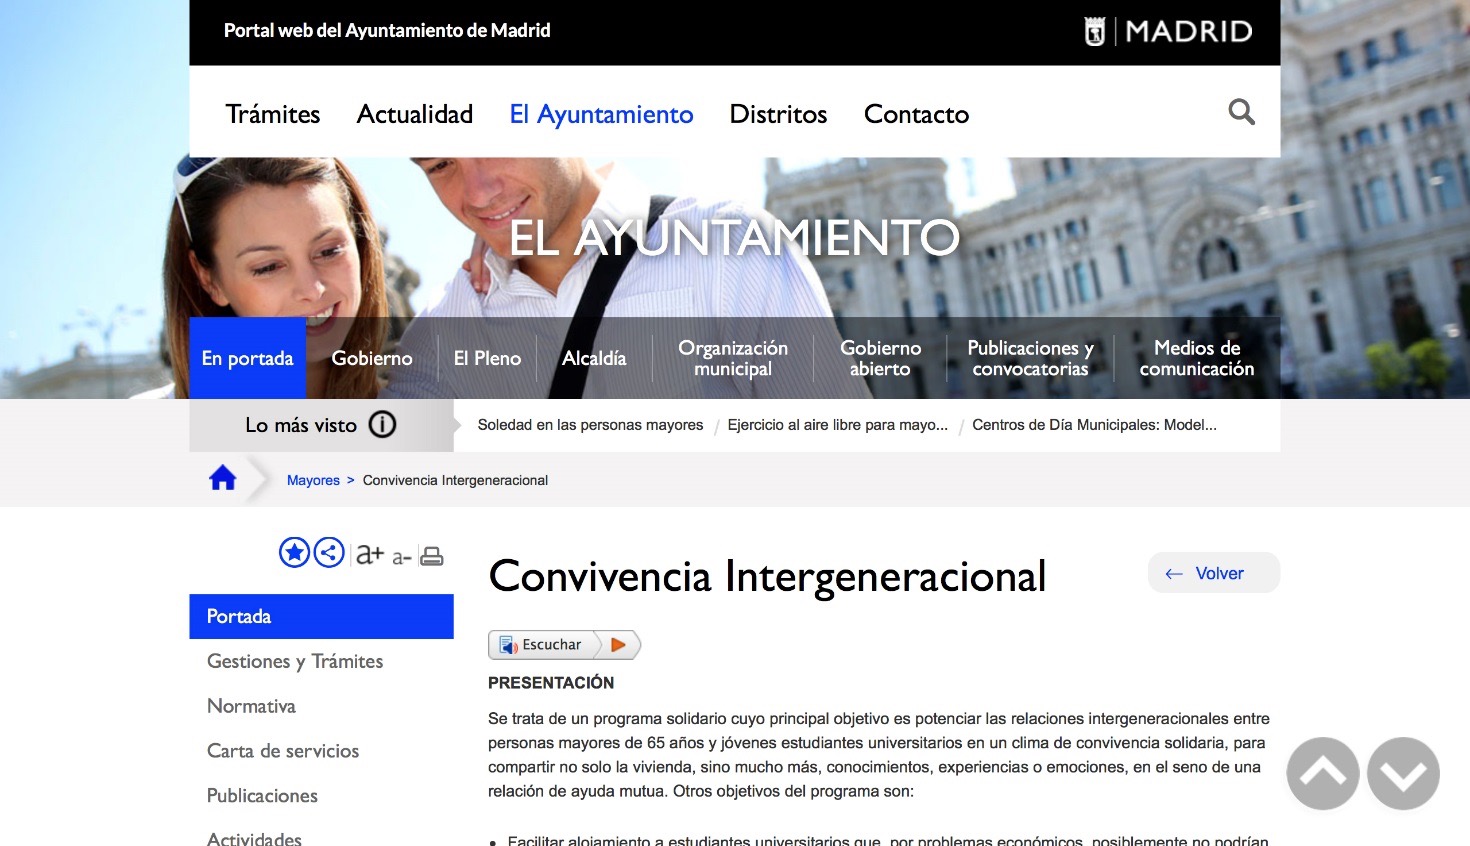Open Medios de comunicación tab
Screen dimensions: 1470x846
1197,358
